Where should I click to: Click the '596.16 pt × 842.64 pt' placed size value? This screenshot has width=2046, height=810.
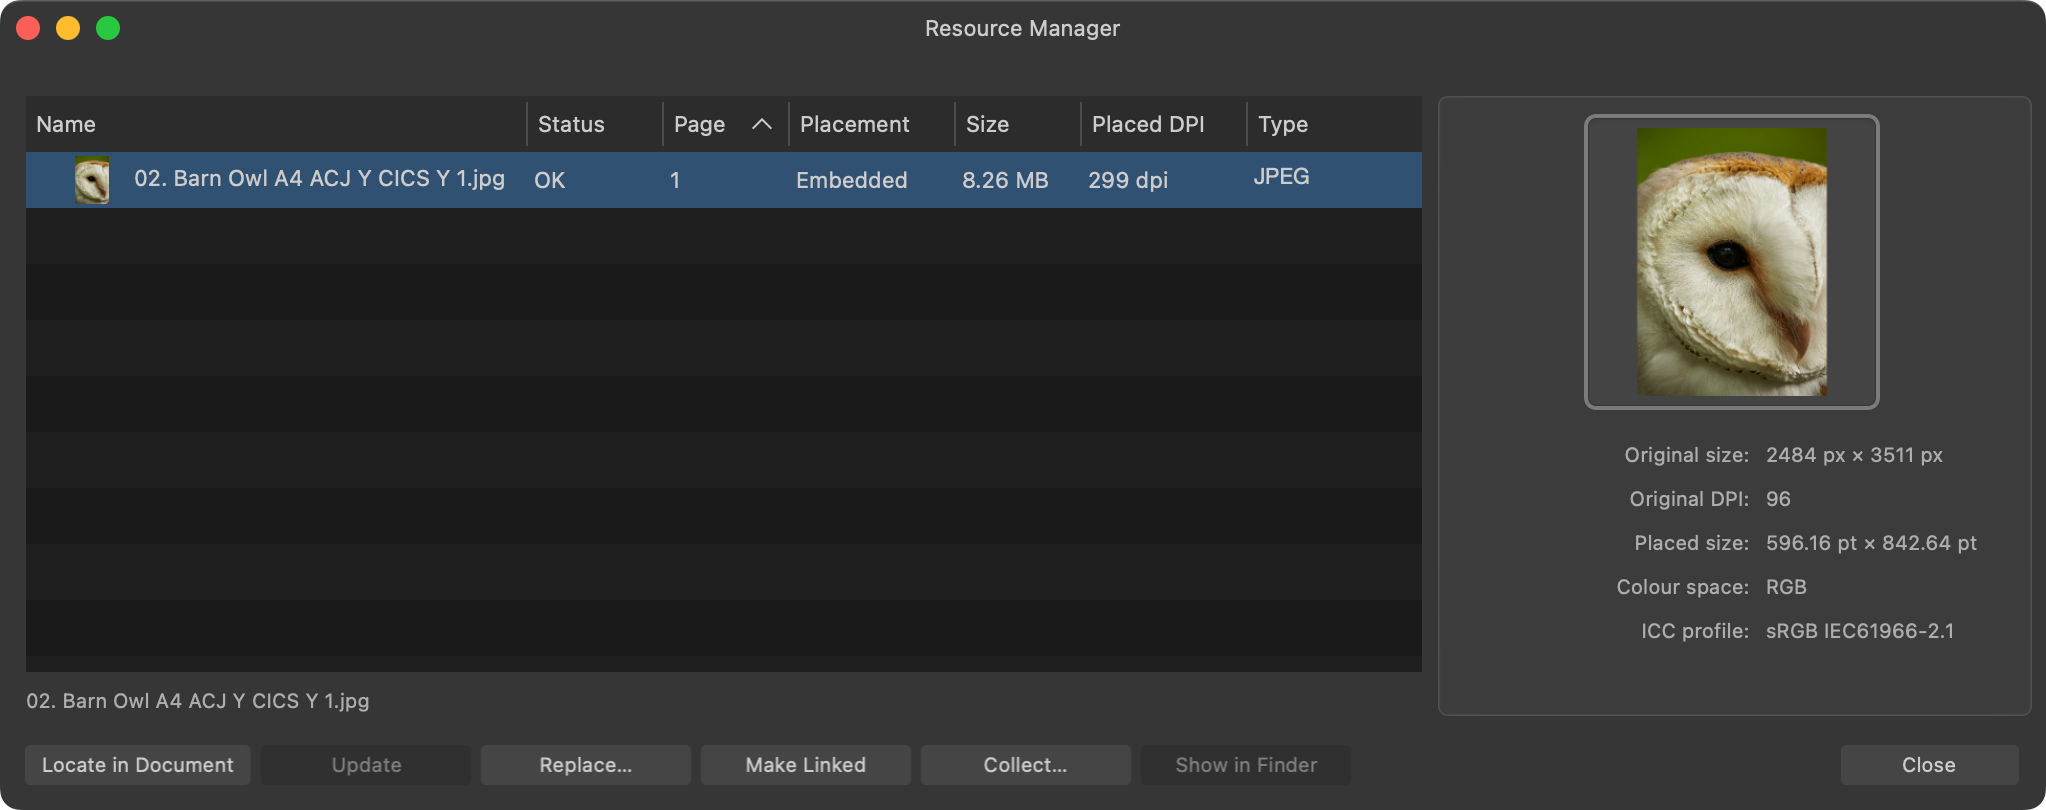[x=1871, y=543]
